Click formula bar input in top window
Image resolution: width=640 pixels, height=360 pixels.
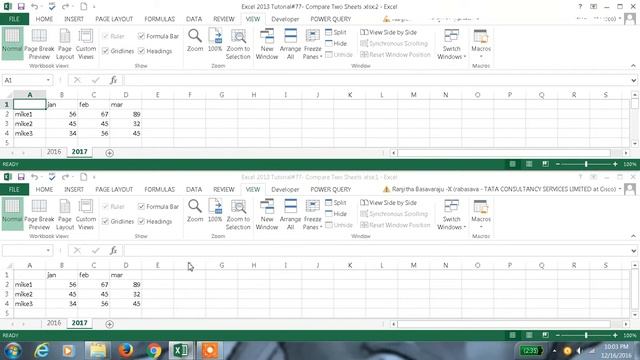point(376,80)
